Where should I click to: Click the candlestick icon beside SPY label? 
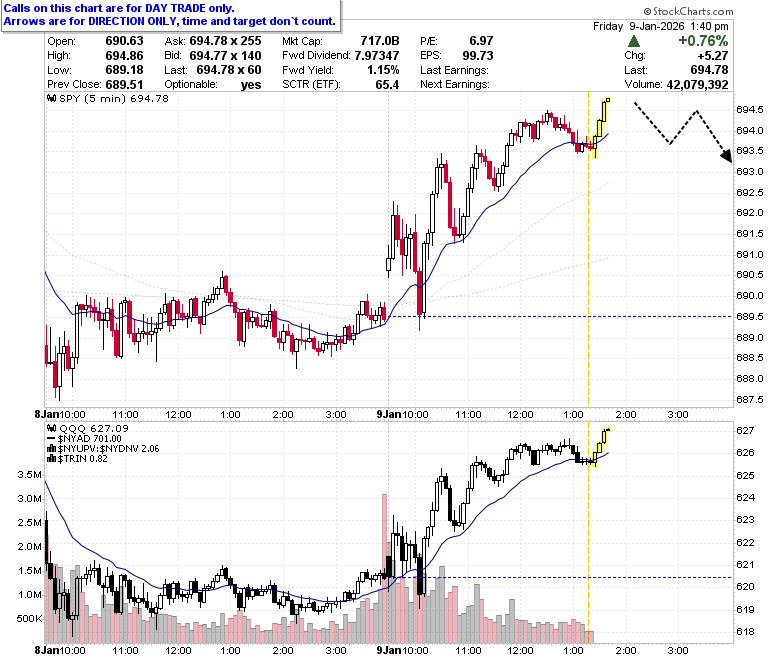coord(51,98)
